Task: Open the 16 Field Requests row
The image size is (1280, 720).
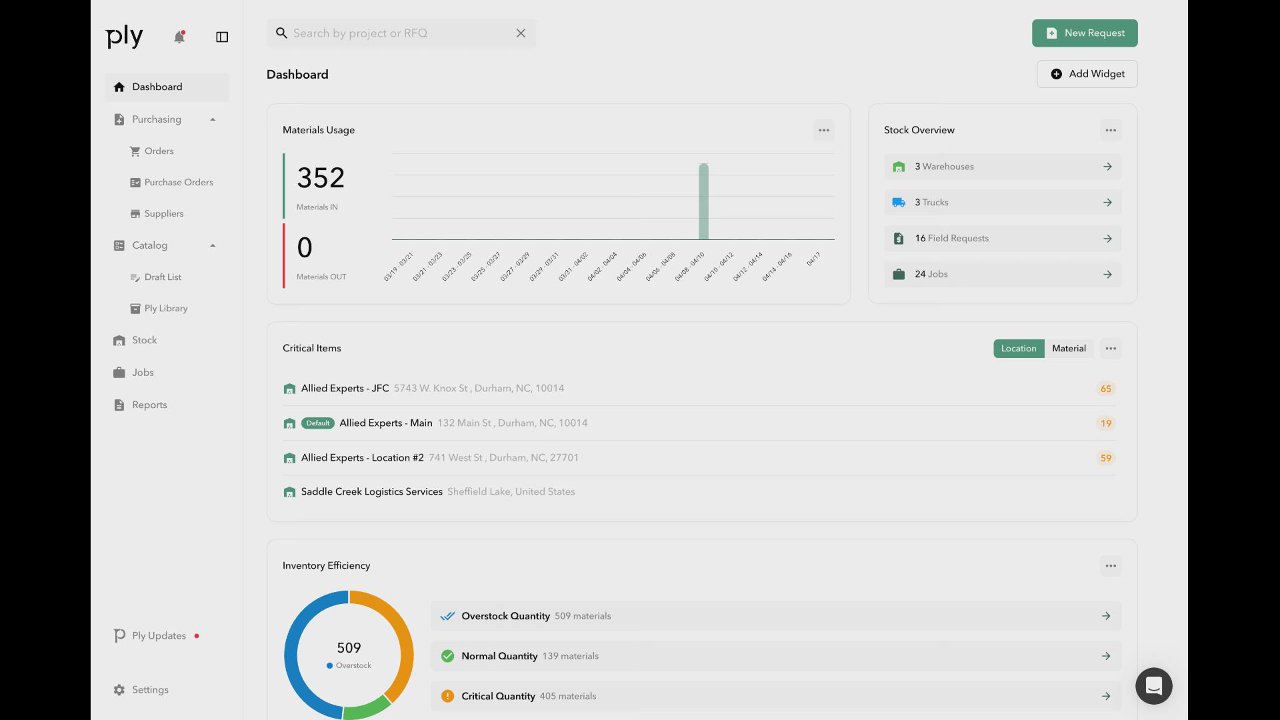Action: point(1002,238)
